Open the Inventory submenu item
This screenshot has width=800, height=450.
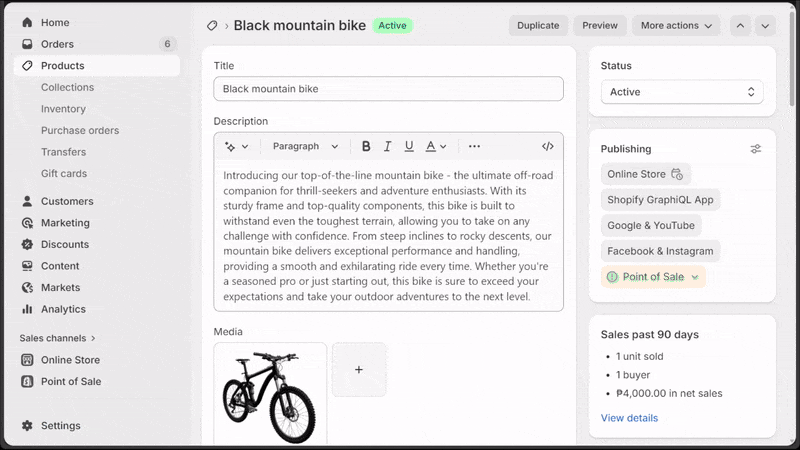point(63,109)
